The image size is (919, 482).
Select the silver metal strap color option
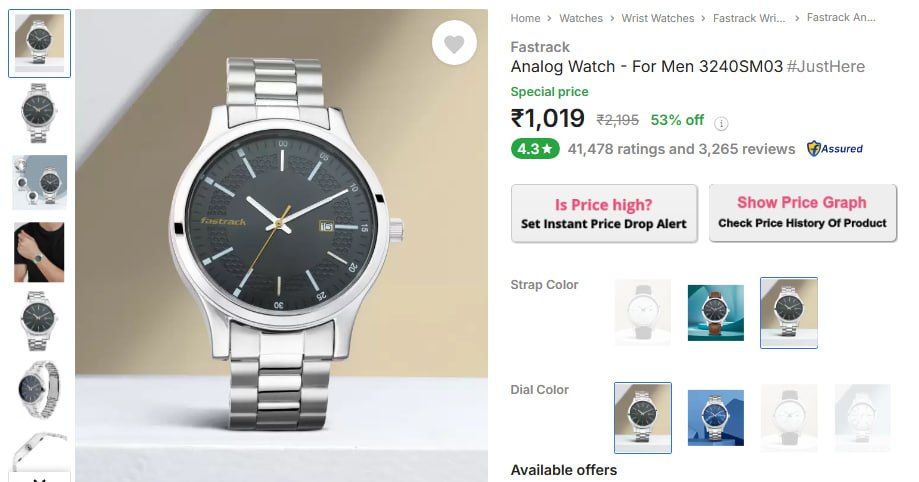tap(789, 313)
